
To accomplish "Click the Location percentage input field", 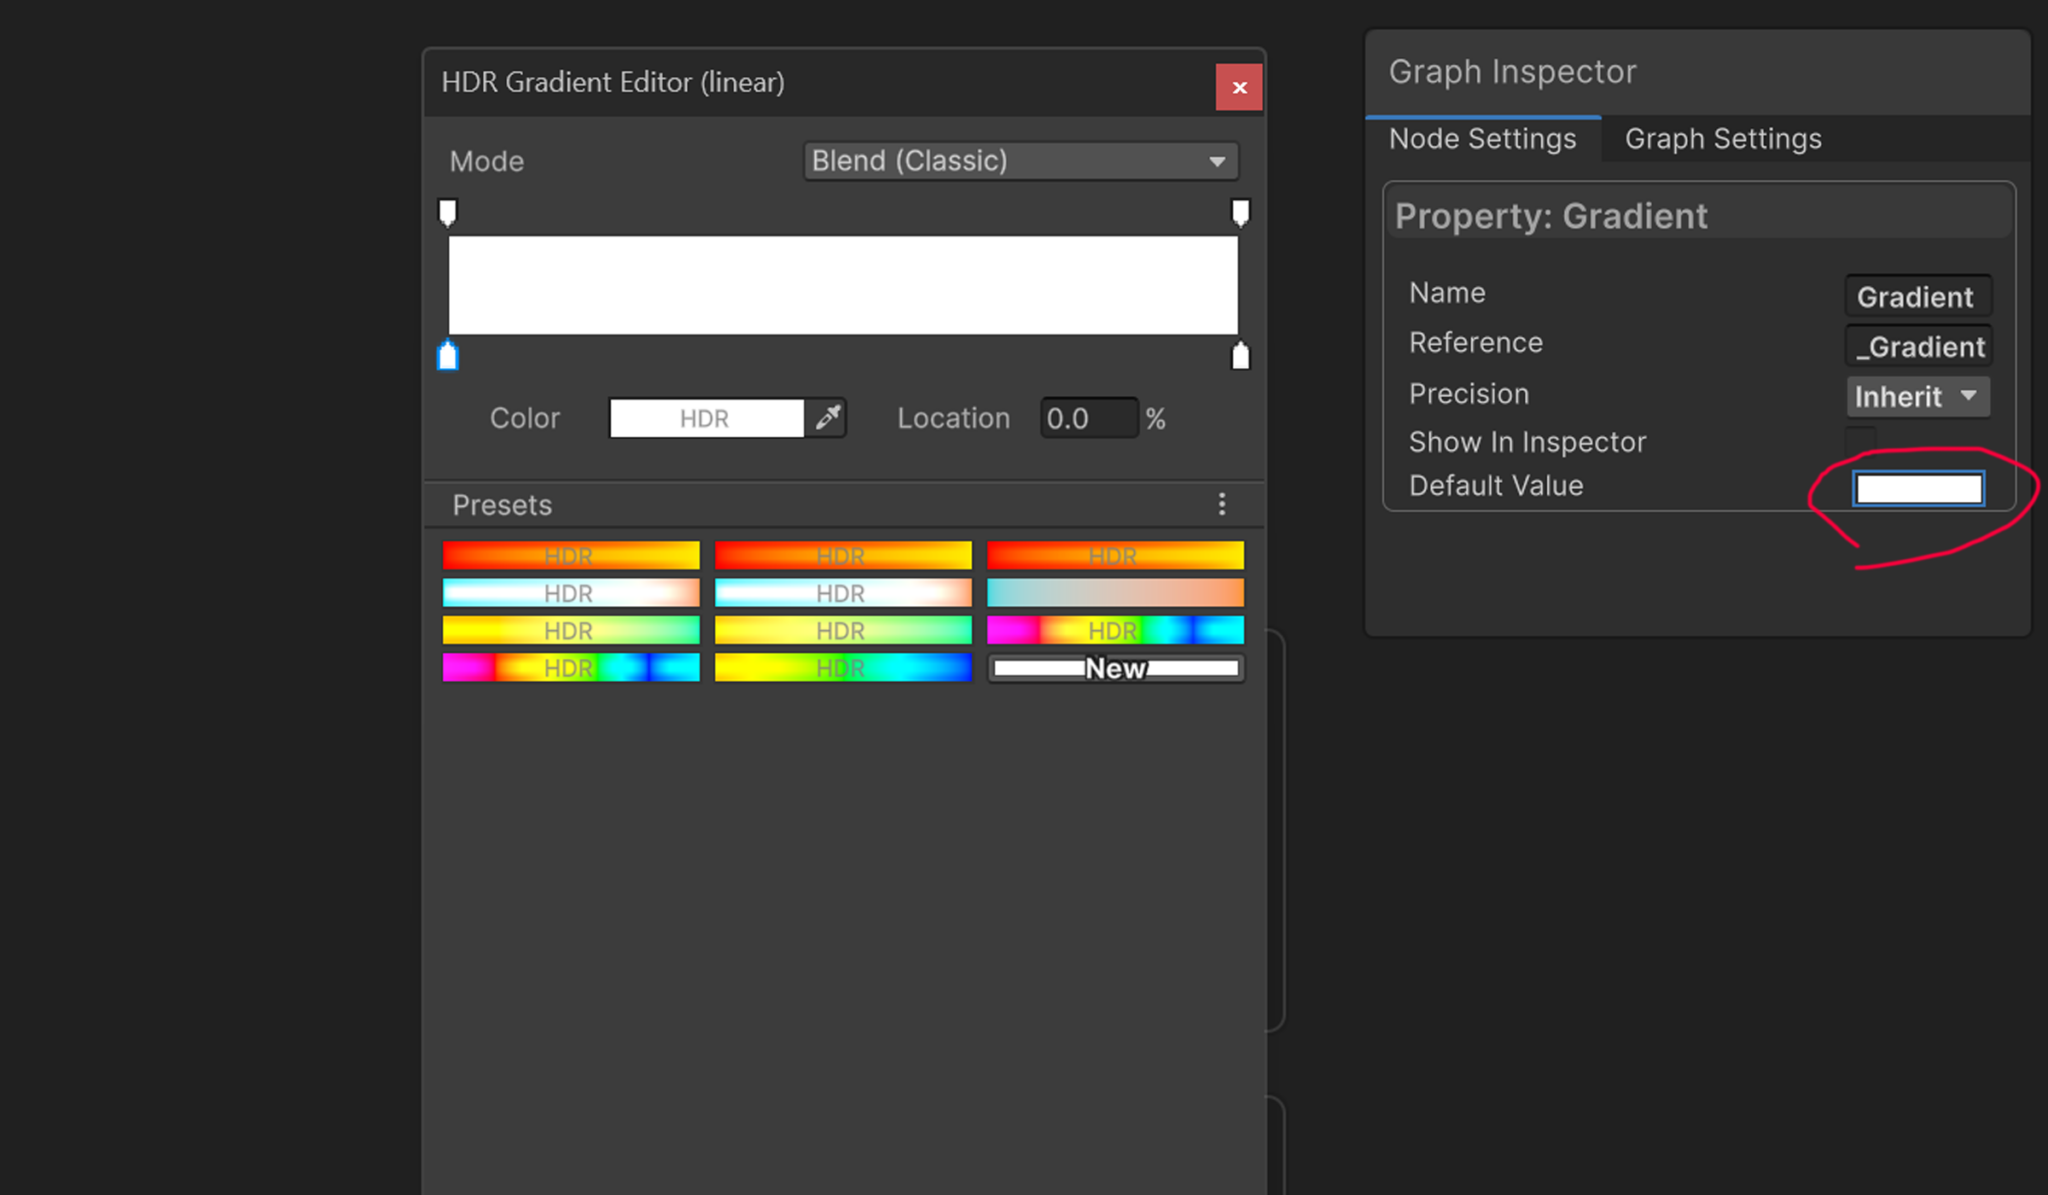I will tap(1088, 418).
